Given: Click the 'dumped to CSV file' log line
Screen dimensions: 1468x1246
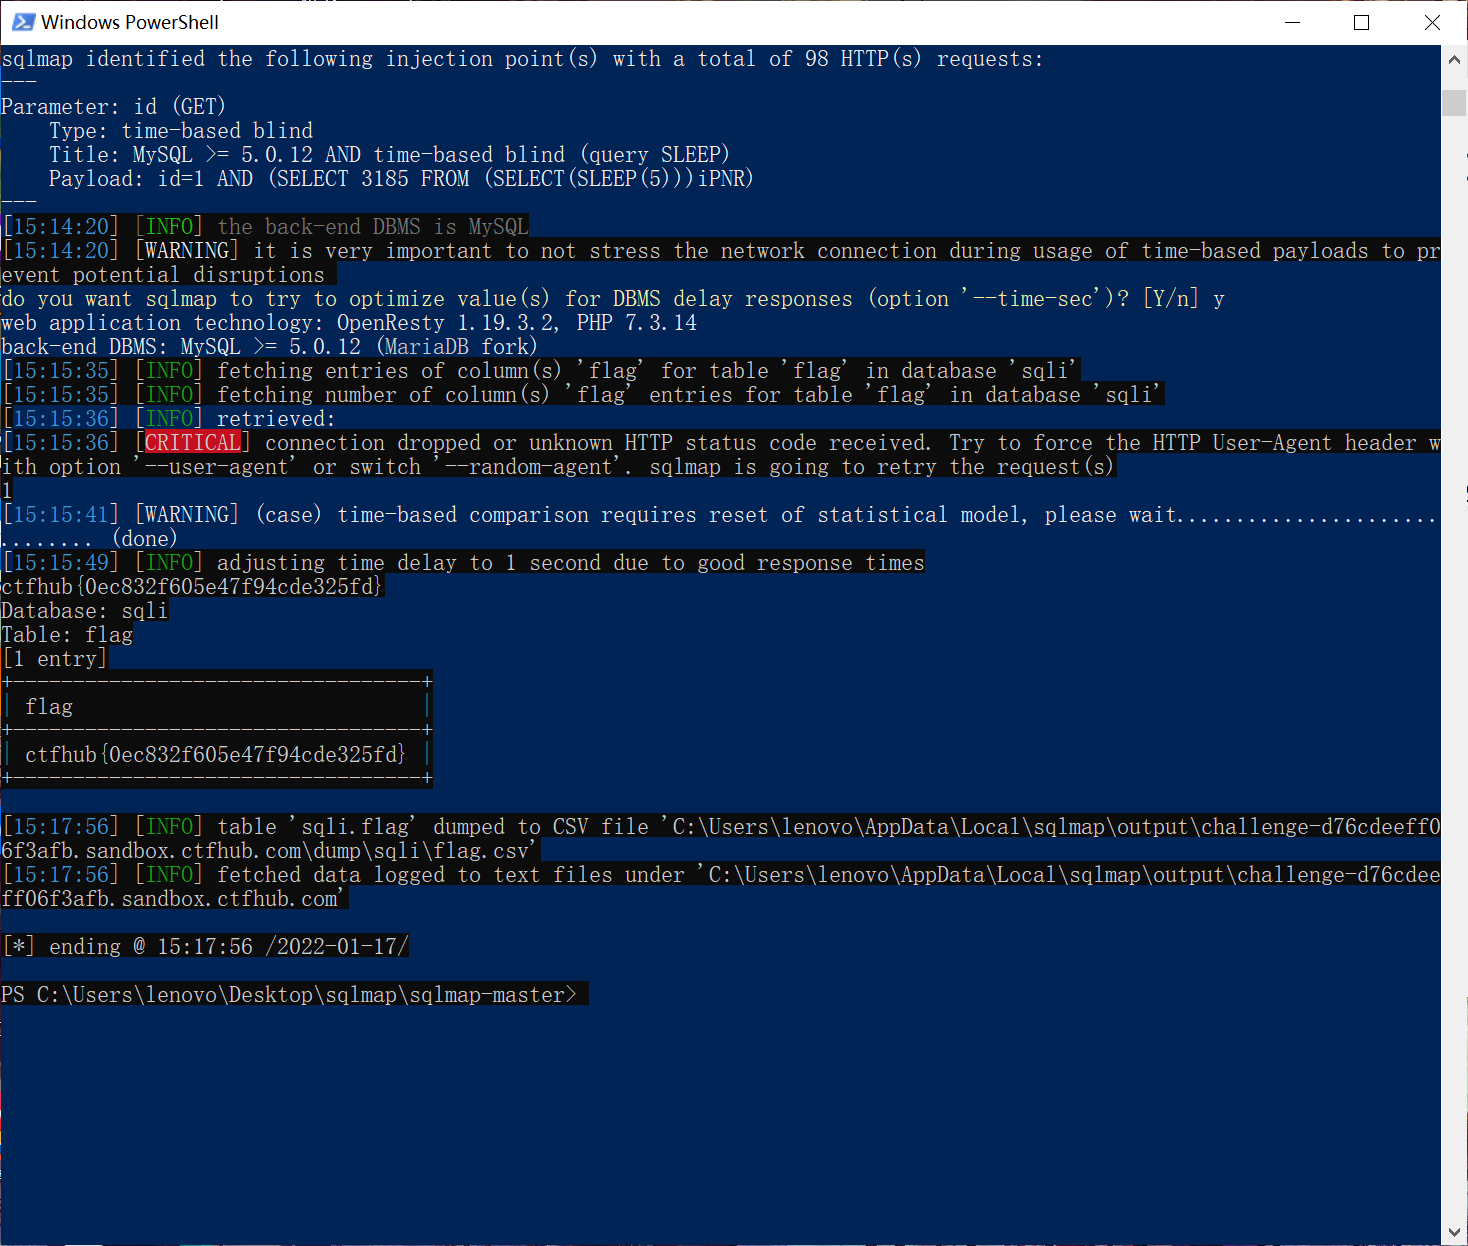Looking at the screenshot, I should pyautogui.click(x=721, y=839).
